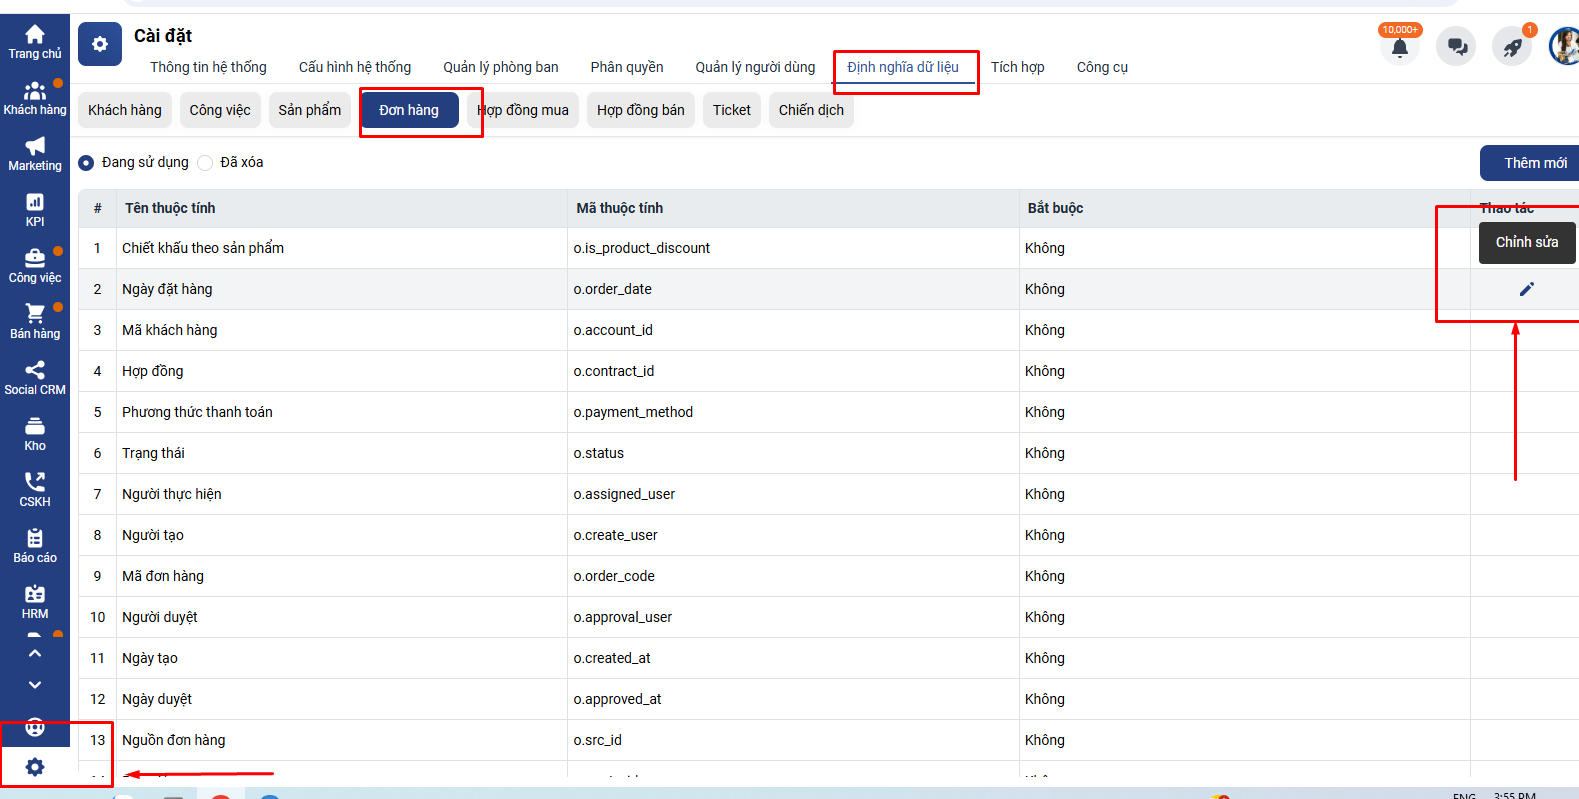Open the Khách hàng sidebar module
This screenshot has width=1579, height=799.
34,98
